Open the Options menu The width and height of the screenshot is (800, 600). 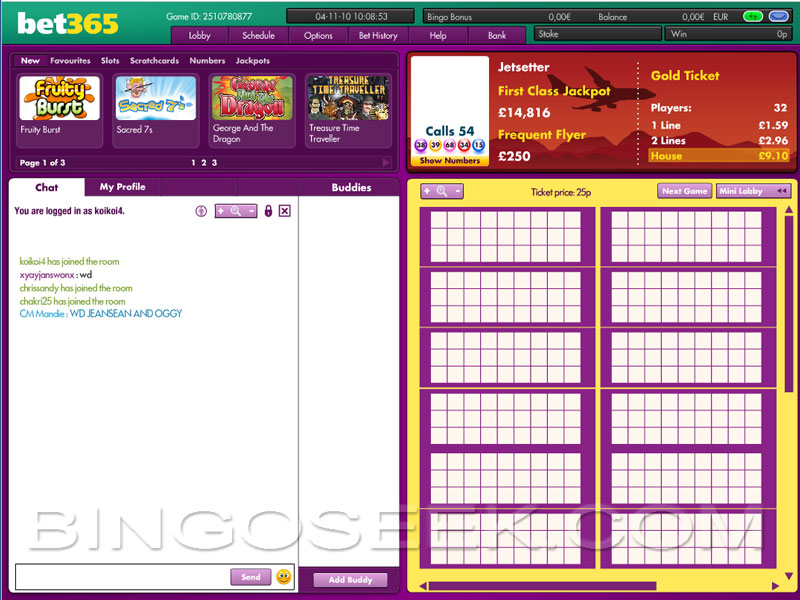coord(318,36)
